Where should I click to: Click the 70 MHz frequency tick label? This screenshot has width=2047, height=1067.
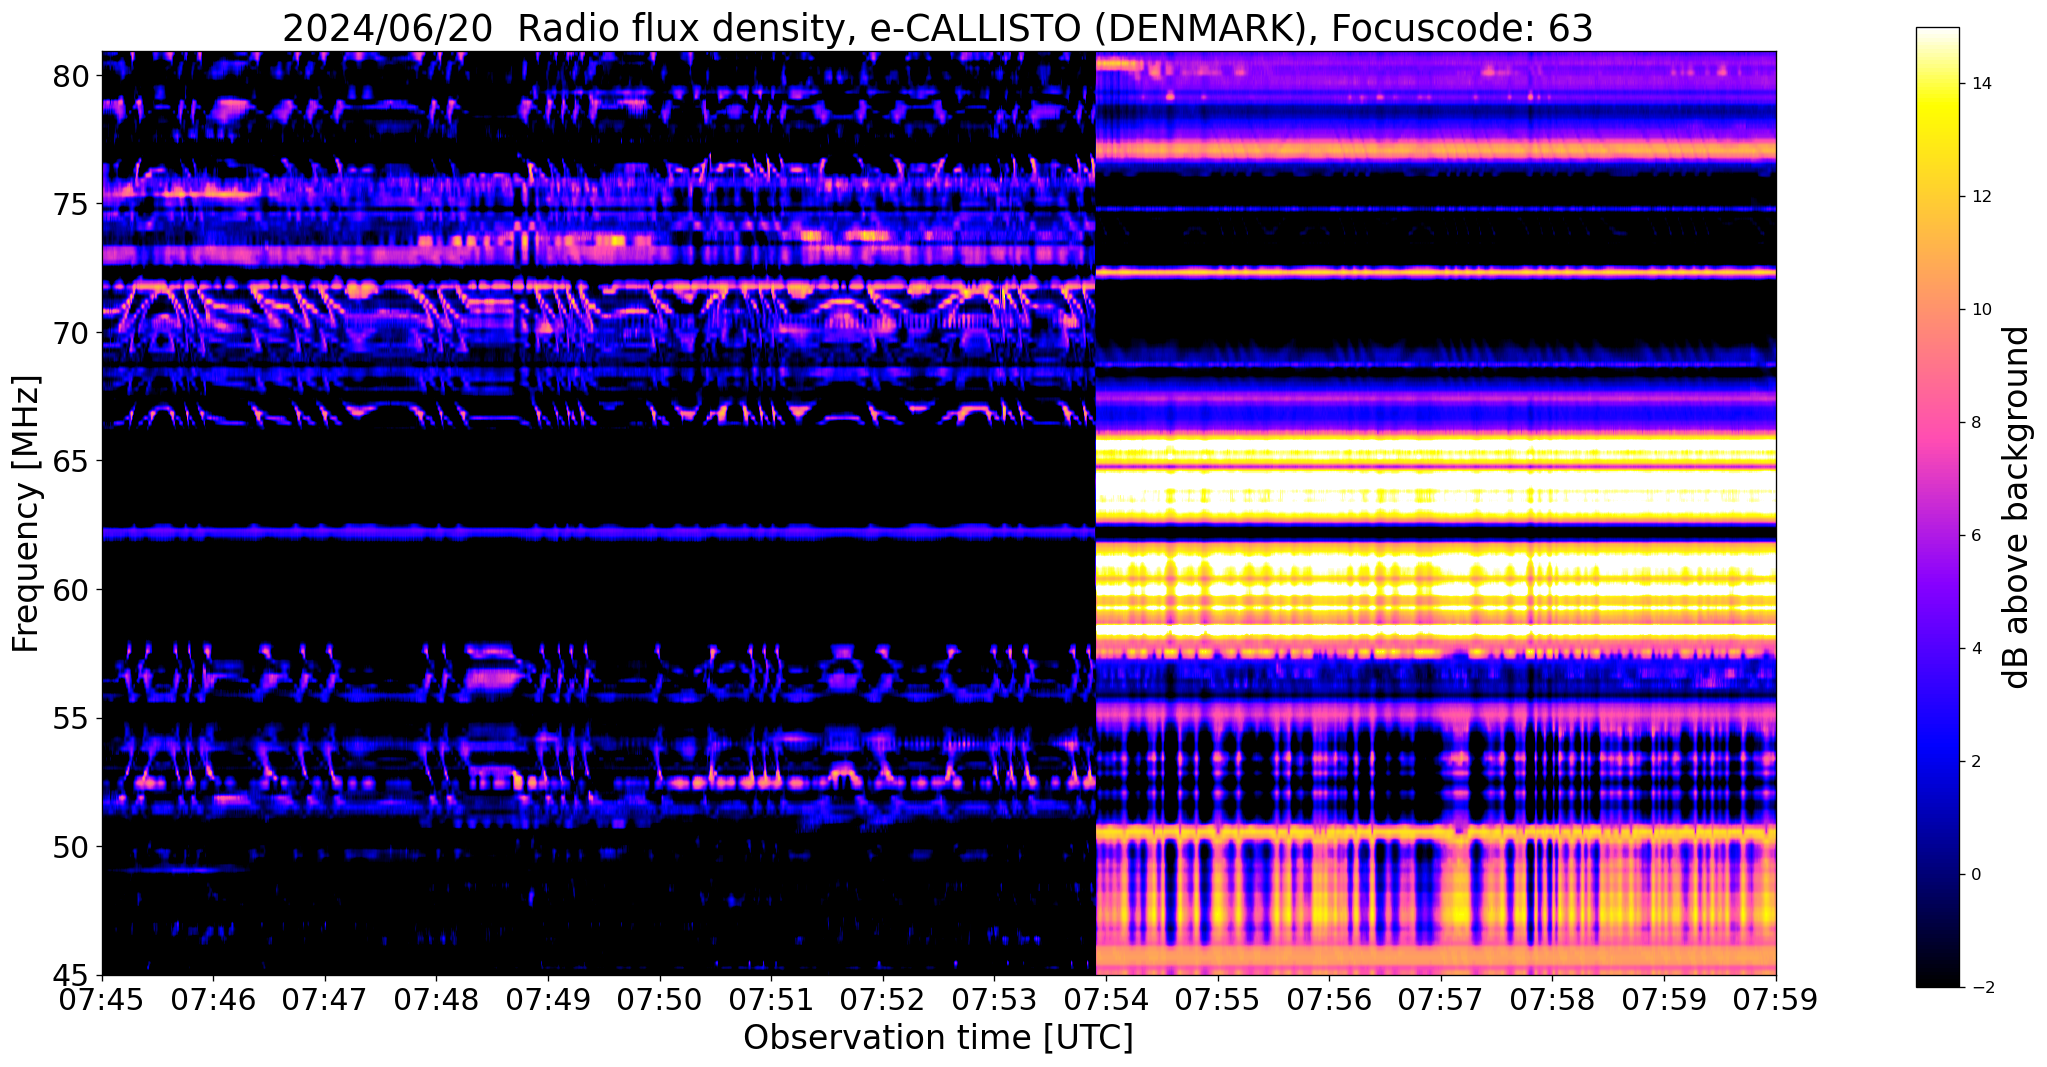pyautogui.click(x=71, y=333)
